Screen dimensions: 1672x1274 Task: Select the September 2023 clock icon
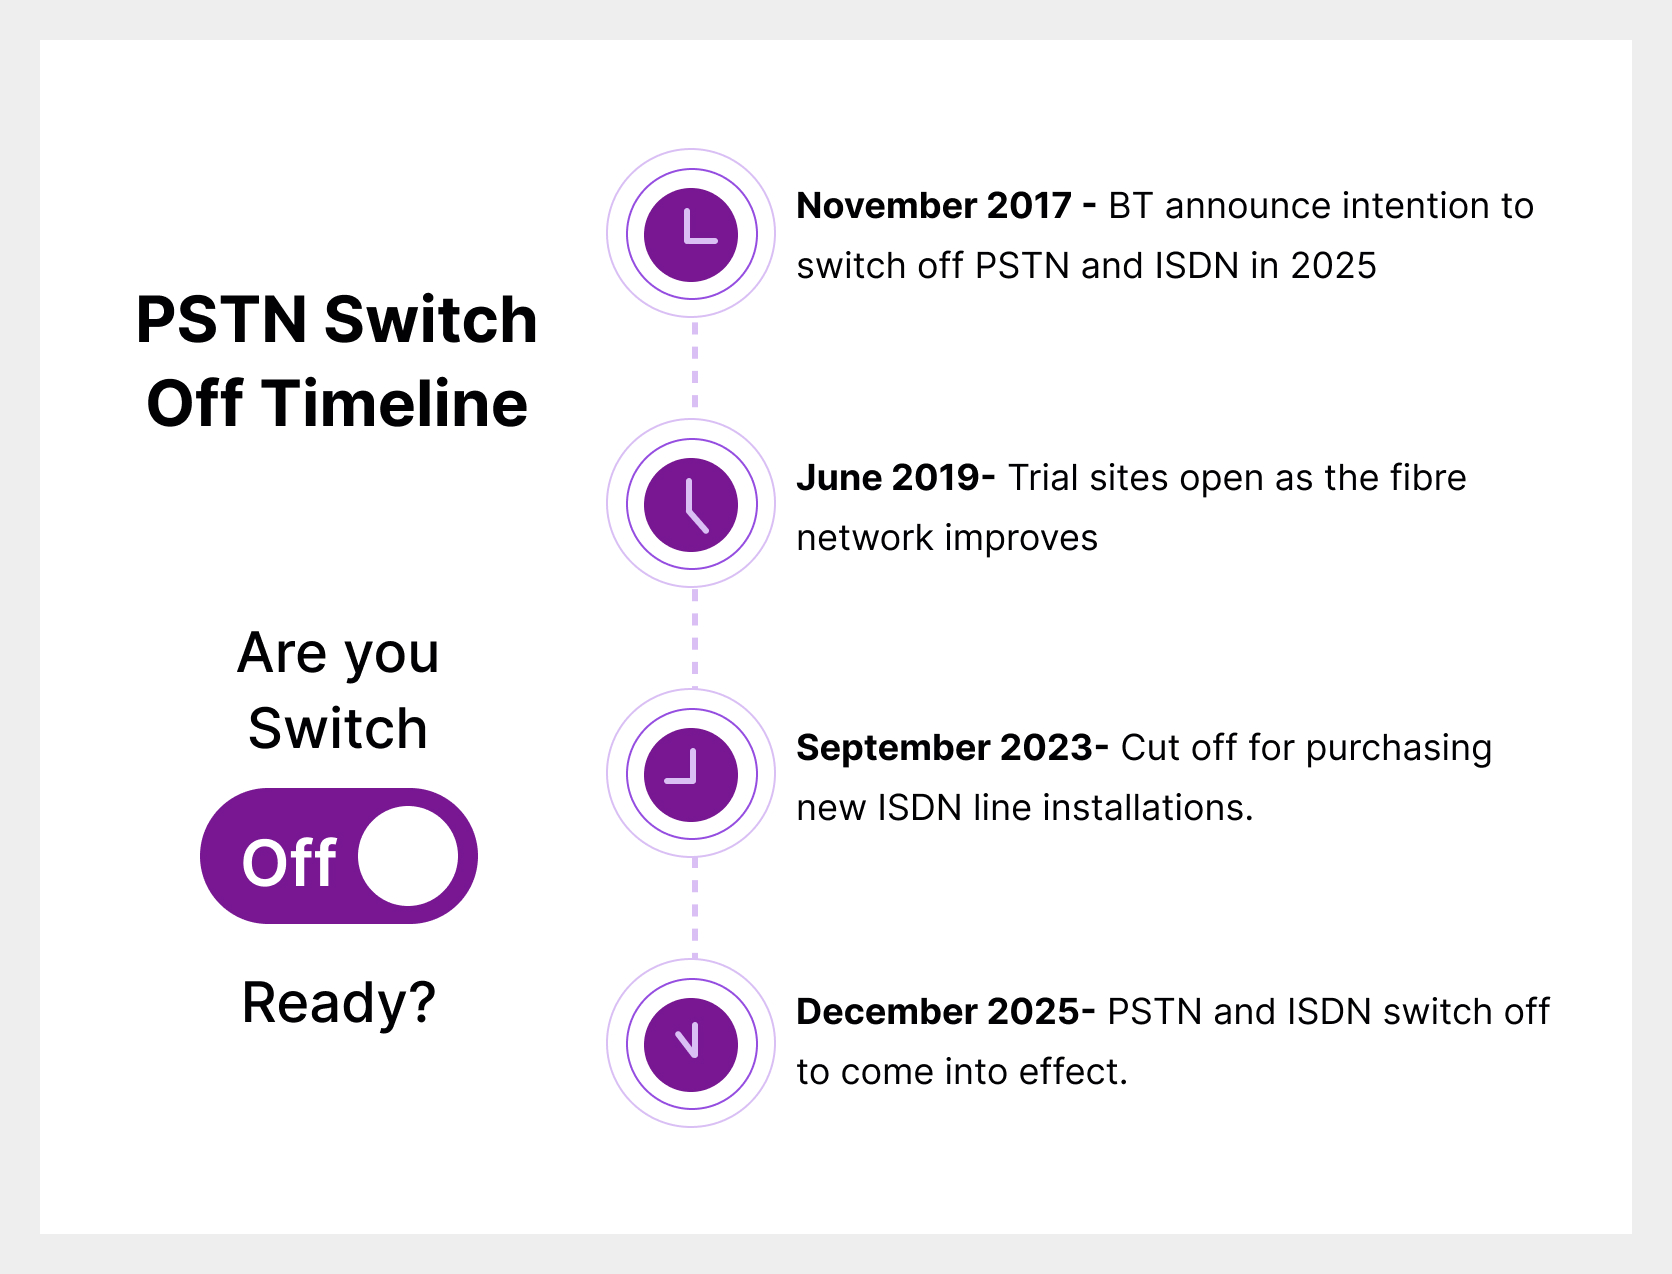click(691, 774)
